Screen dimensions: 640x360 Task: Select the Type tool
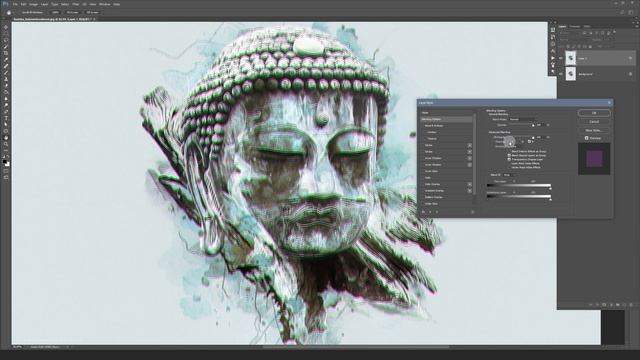point(6,118)
